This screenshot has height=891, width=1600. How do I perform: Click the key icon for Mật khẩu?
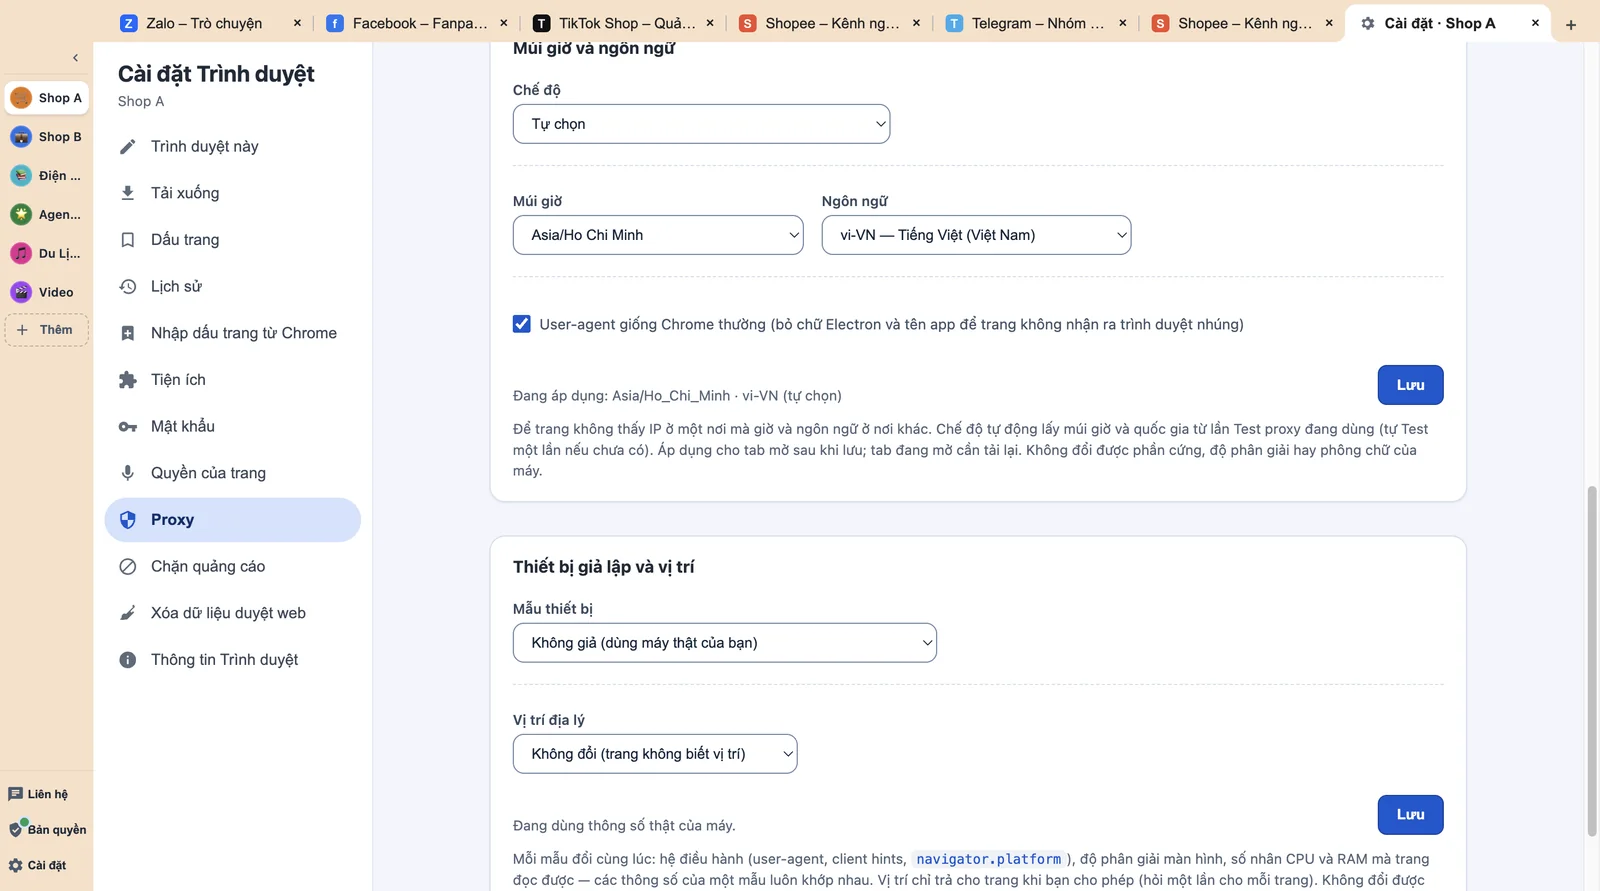pos(128,427)
